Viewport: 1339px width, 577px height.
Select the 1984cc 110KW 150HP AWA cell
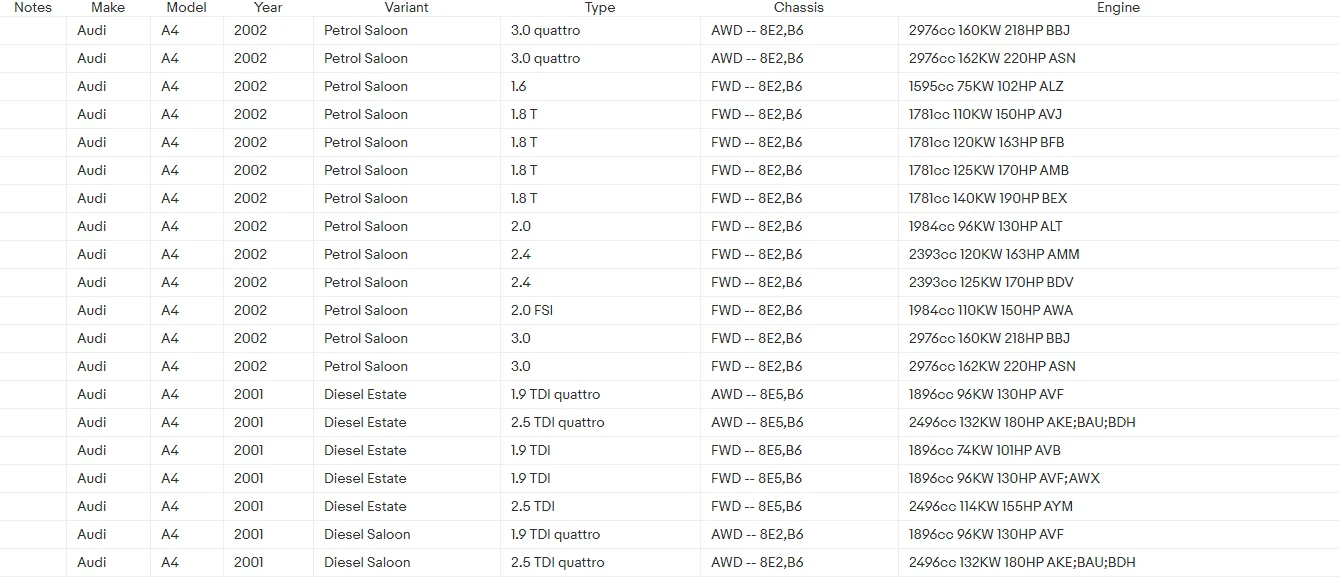[x=991, y=310]
